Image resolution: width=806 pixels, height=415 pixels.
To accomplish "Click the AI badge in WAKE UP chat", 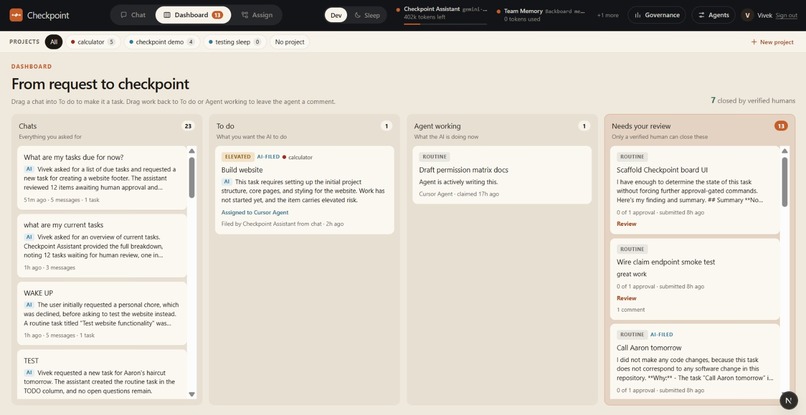I will point(29,304).
